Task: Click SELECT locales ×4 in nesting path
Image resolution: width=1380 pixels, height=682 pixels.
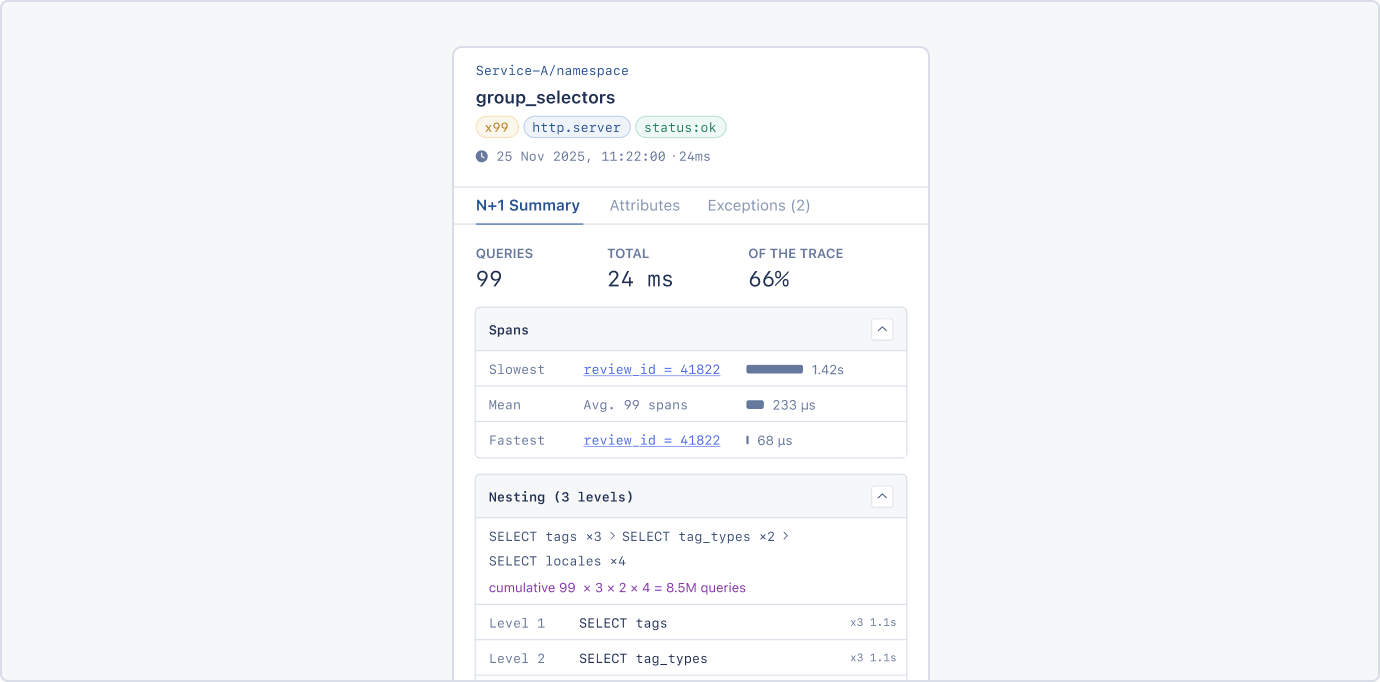Action: point(557,561)
